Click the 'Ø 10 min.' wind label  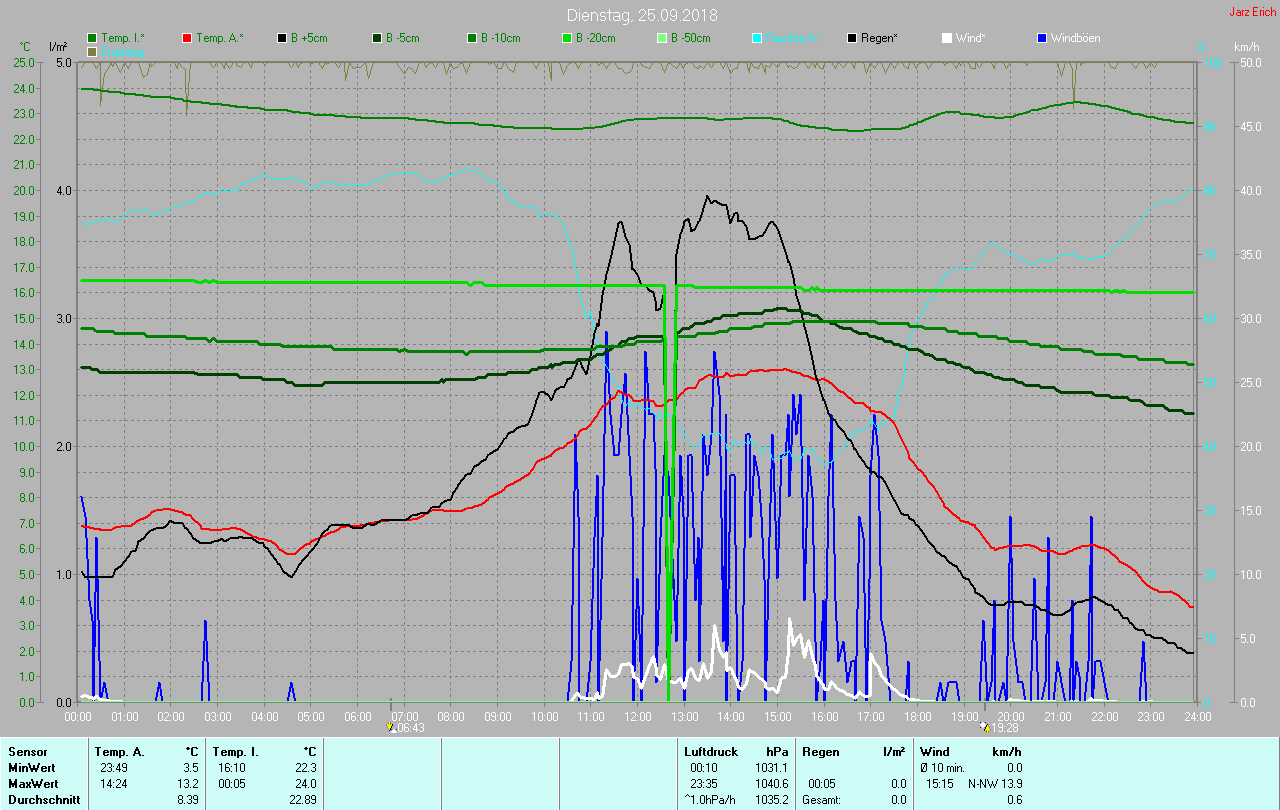tap(943, 767)
